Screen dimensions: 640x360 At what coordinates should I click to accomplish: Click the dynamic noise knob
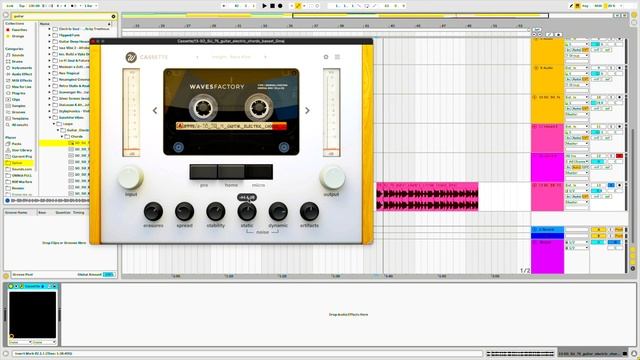point(278,211)
